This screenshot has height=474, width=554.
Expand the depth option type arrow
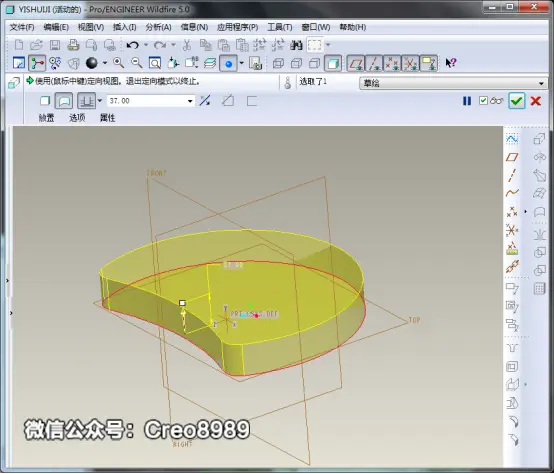(100, 101)
